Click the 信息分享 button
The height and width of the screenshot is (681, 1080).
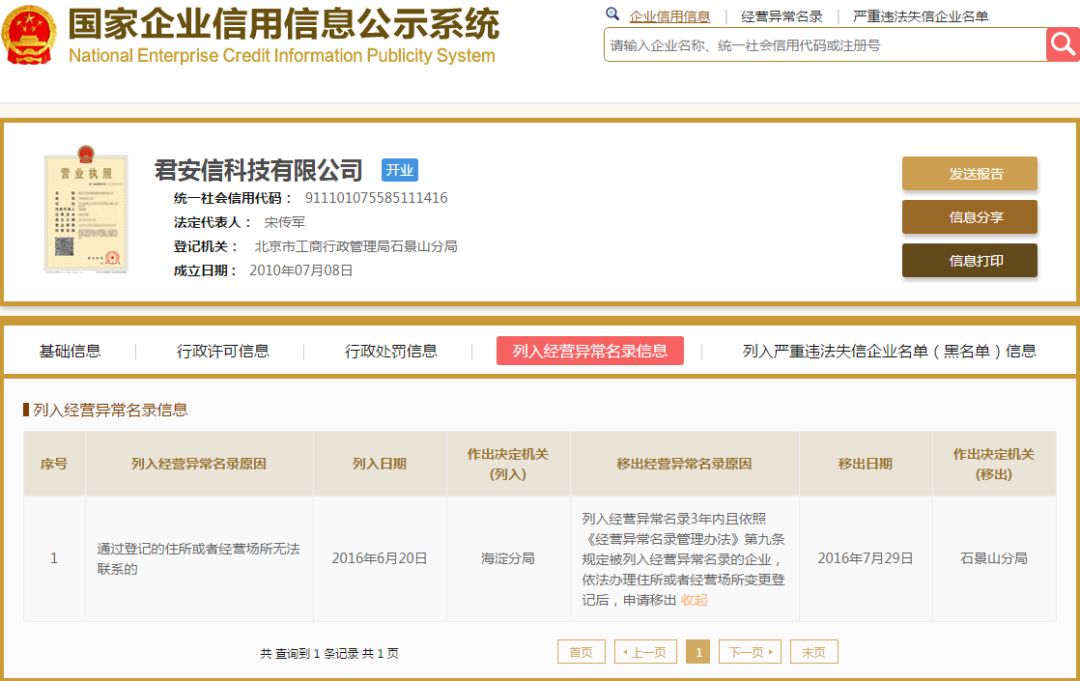coord(969,217)
